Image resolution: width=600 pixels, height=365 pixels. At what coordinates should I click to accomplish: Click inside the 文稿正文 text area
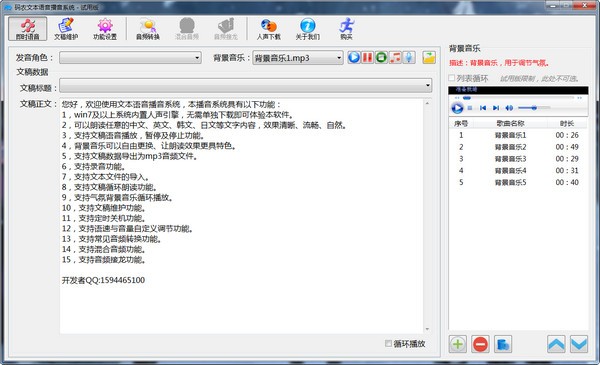(241, 216)
